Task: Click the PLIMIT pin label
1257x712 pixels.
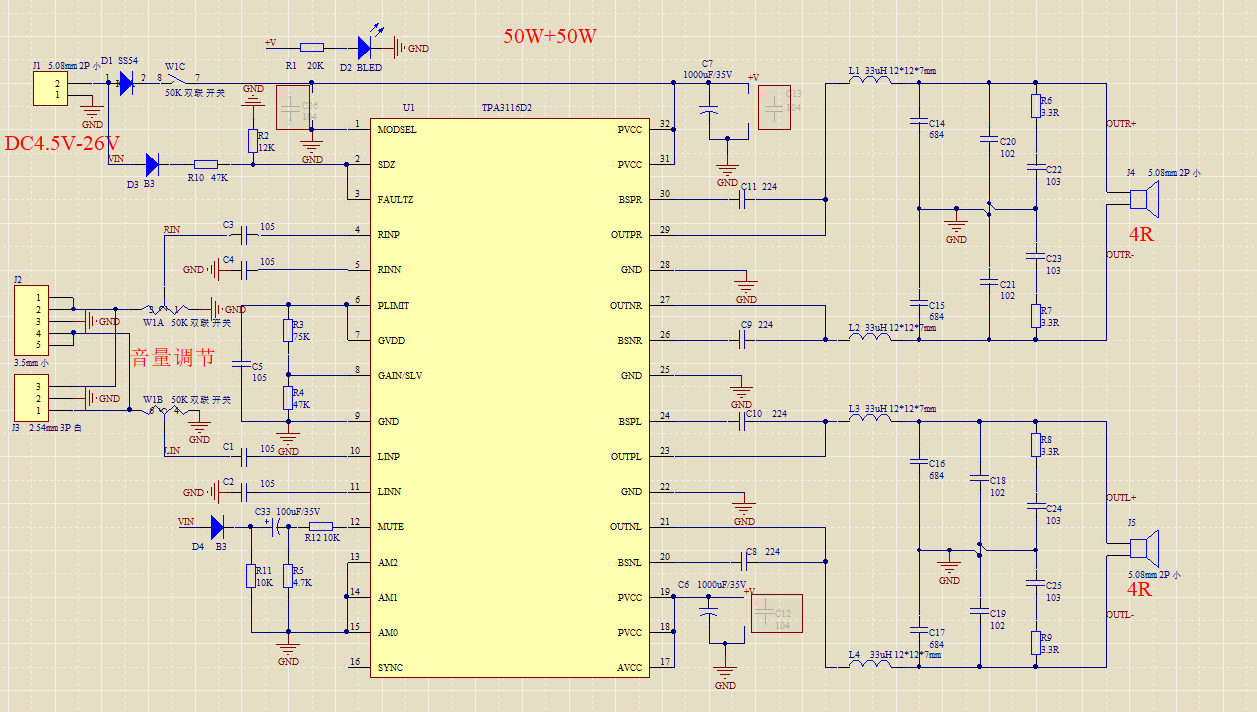Action: 393,305
